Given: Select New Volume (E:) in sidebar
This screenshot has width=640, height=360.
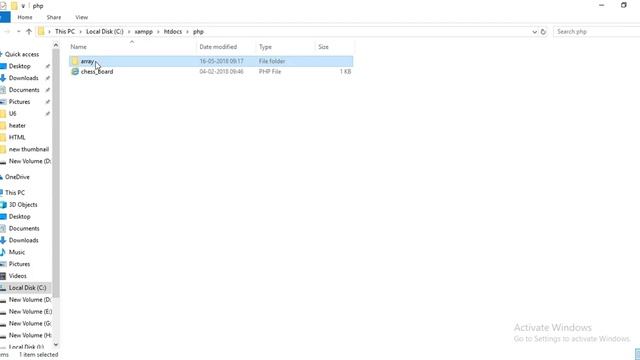Looking at the screenshot, I should pos(30,311).
